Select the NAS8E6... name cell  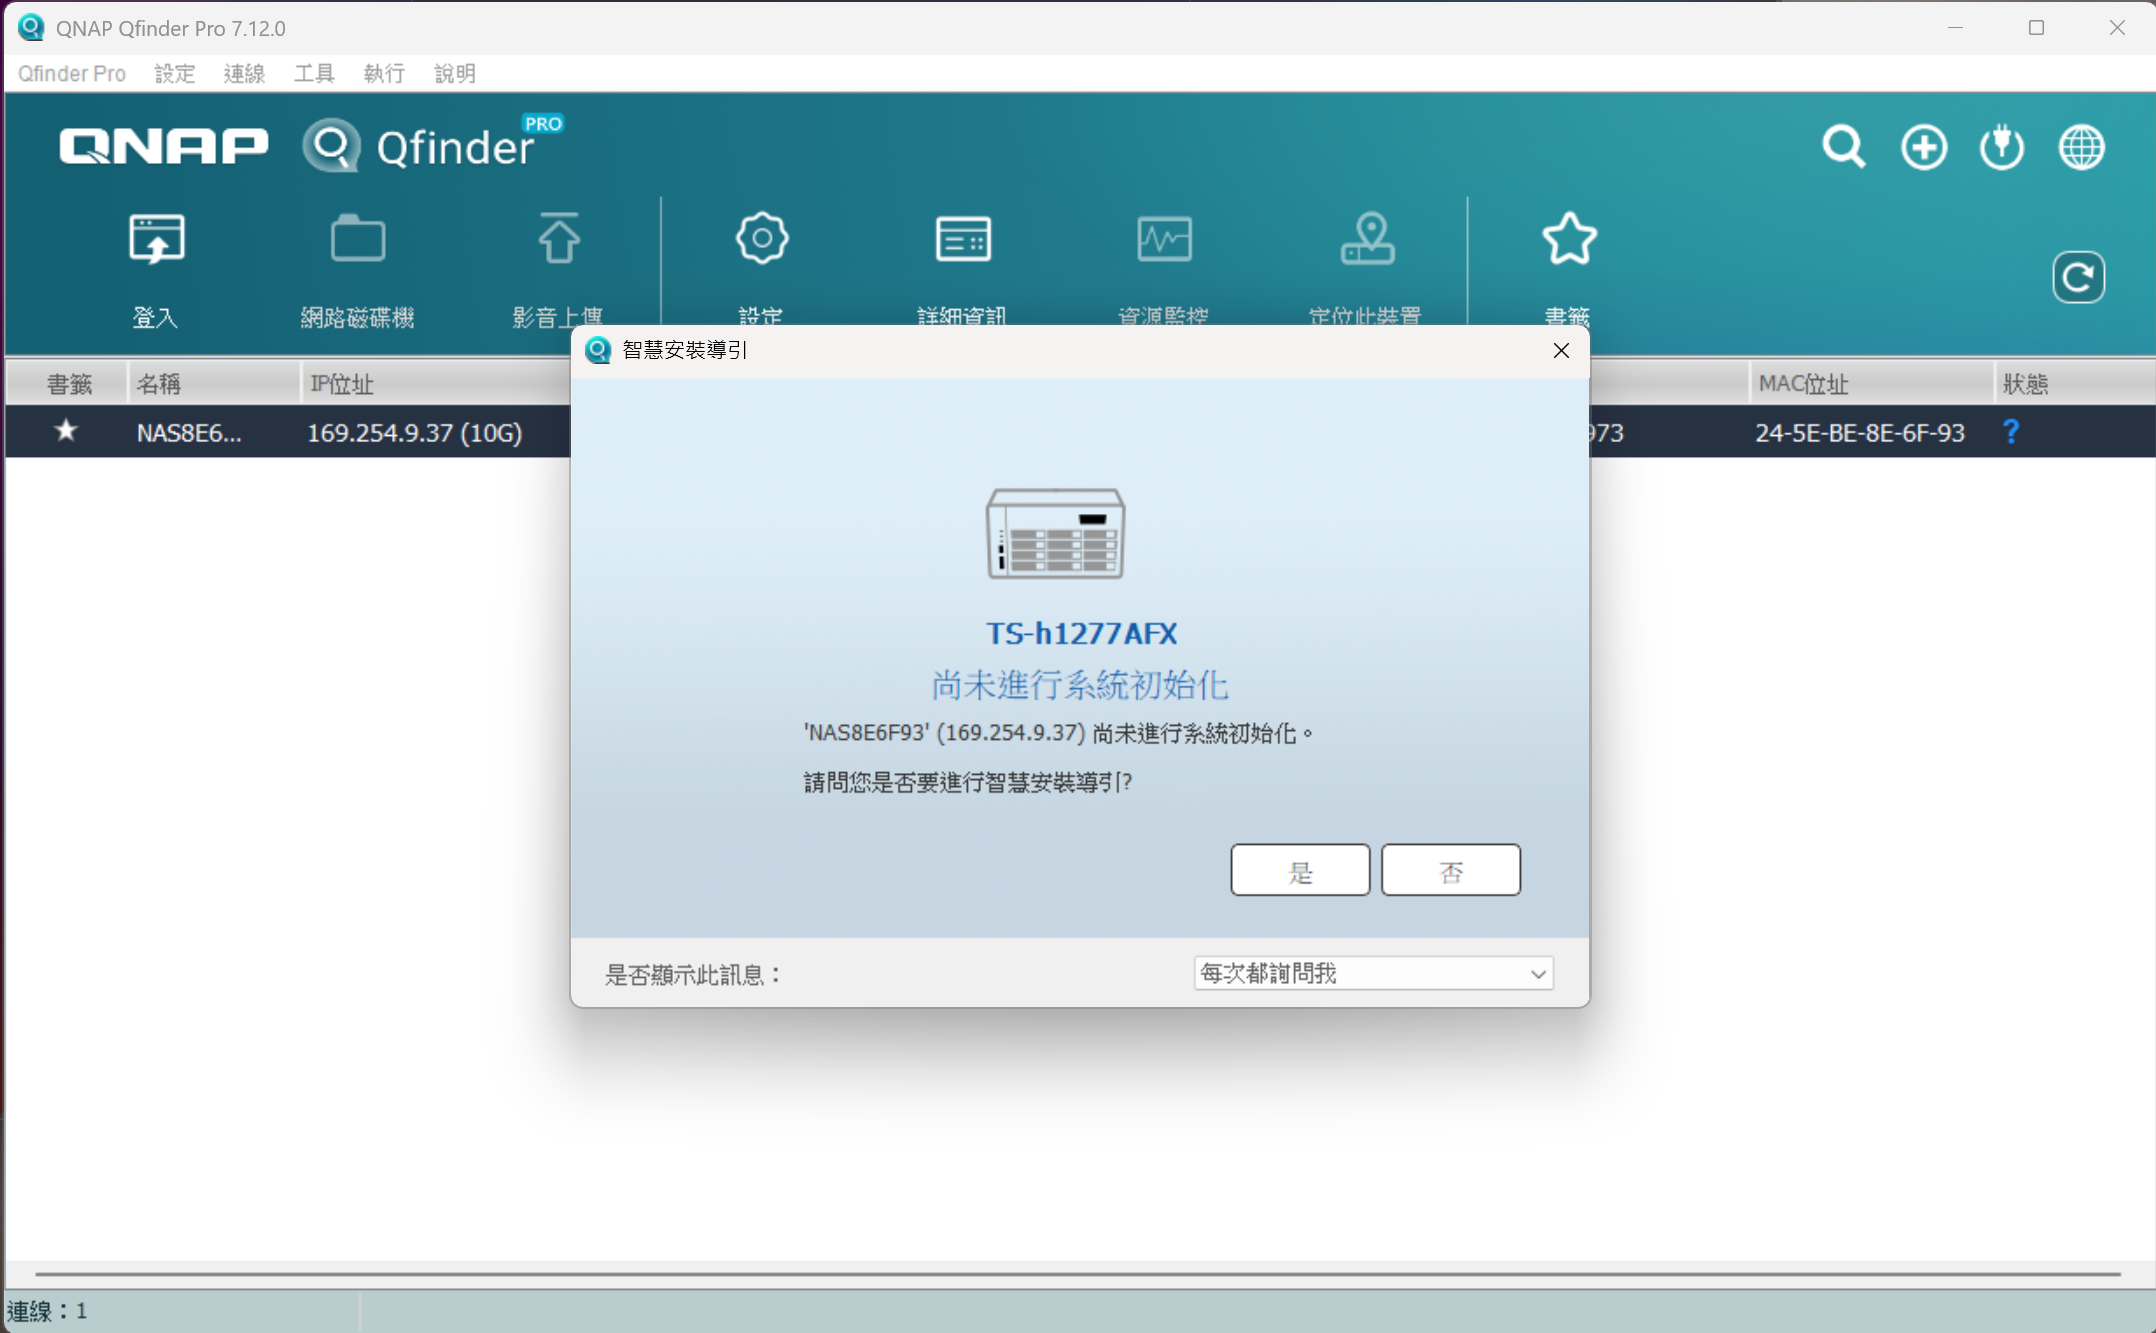point(189,432)
